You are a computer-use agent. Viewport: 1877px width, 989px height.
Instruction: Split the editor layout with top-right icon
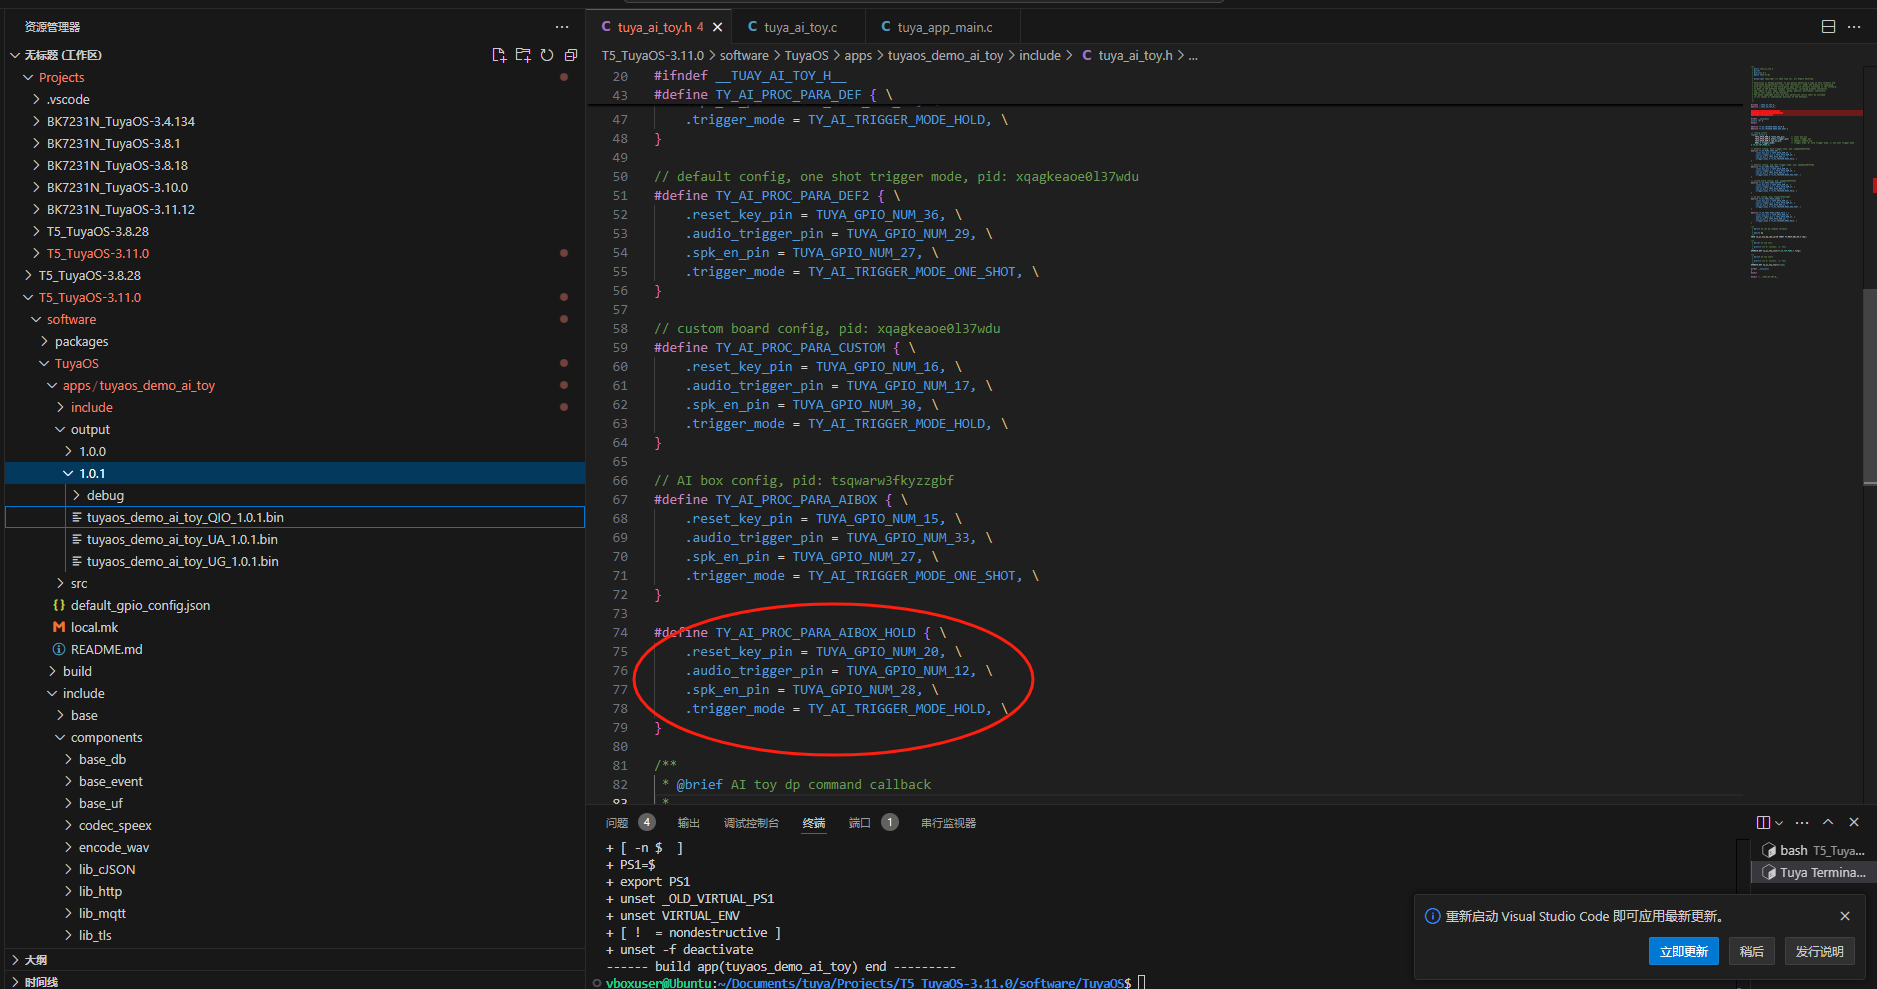tap(1828, 27)
